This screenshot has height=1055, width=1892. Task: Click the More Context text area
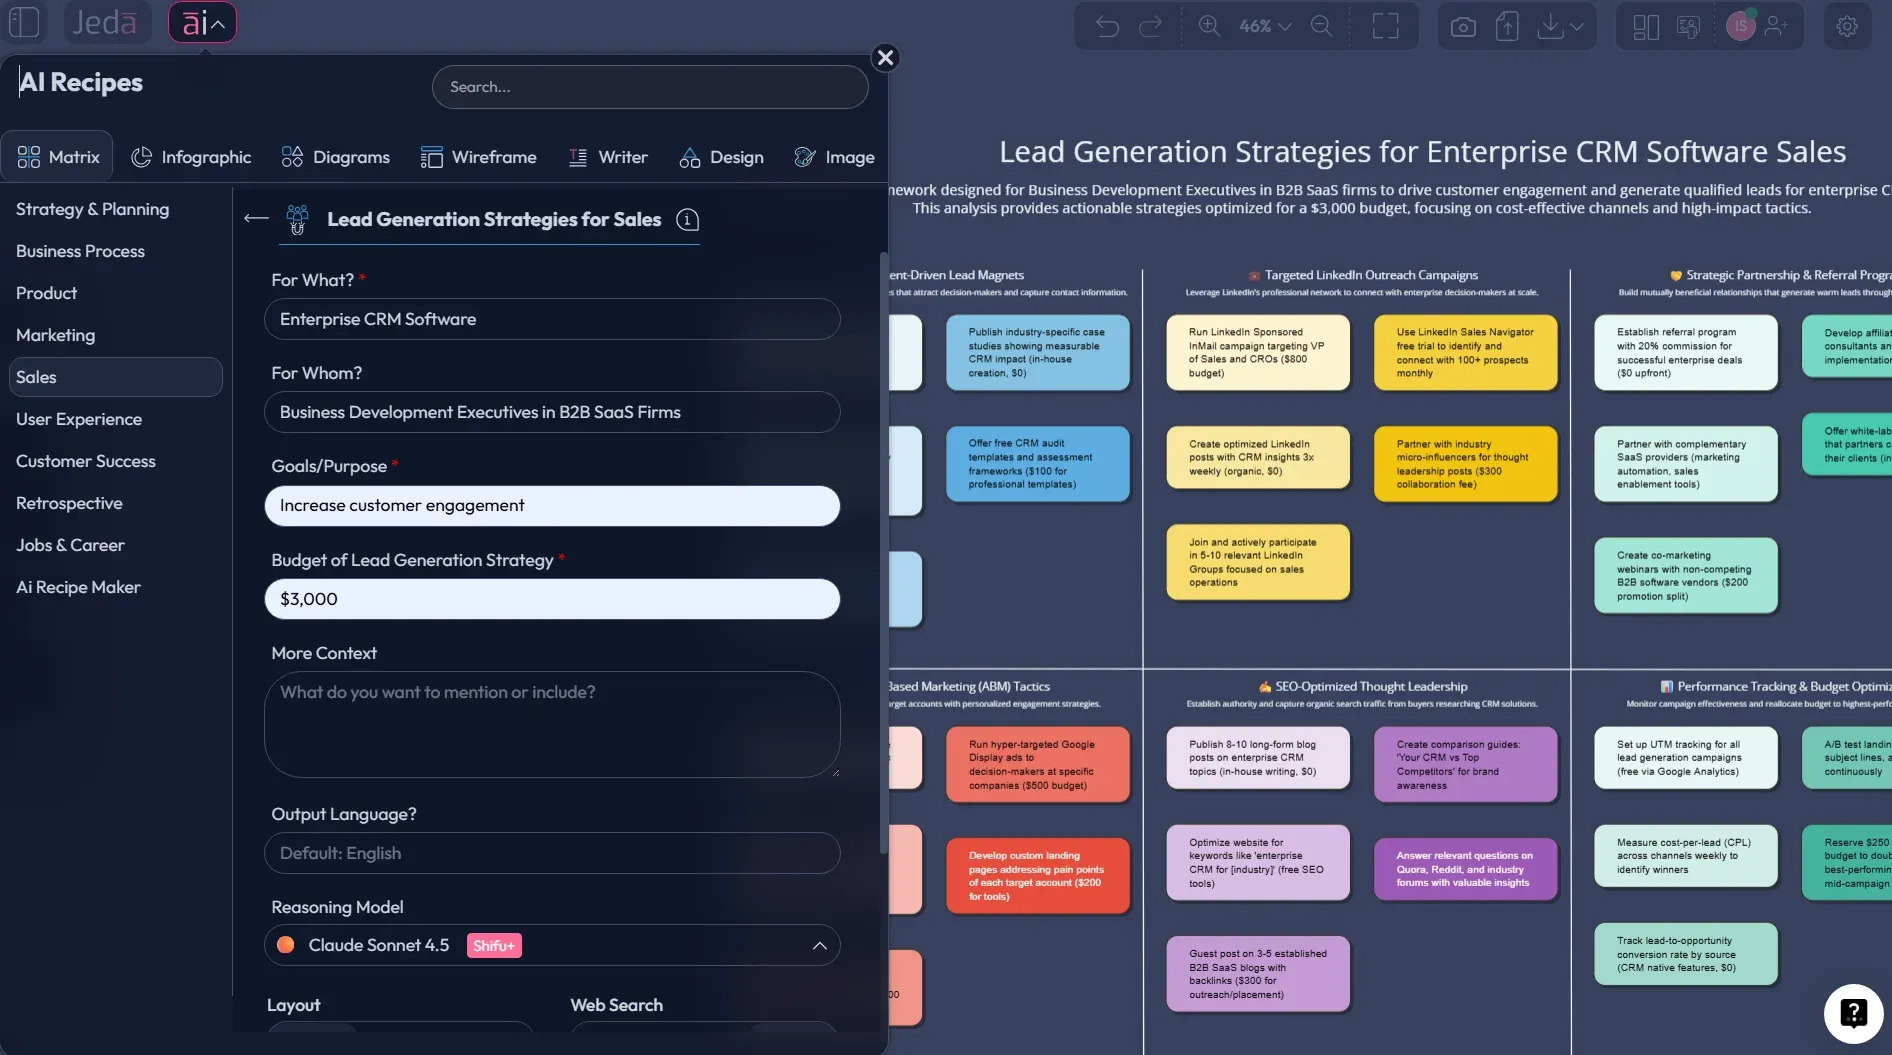551,725
